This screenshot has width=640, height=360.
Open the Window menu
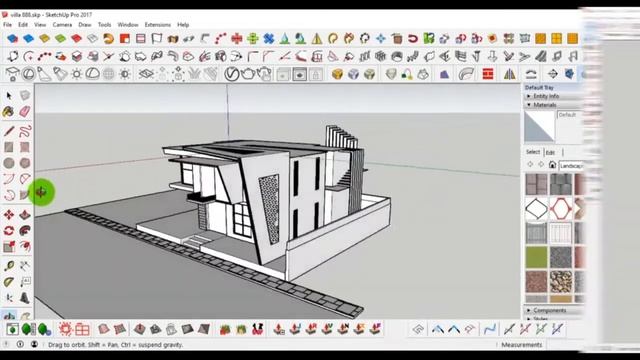pyautogui.click(x=128, y=25)
